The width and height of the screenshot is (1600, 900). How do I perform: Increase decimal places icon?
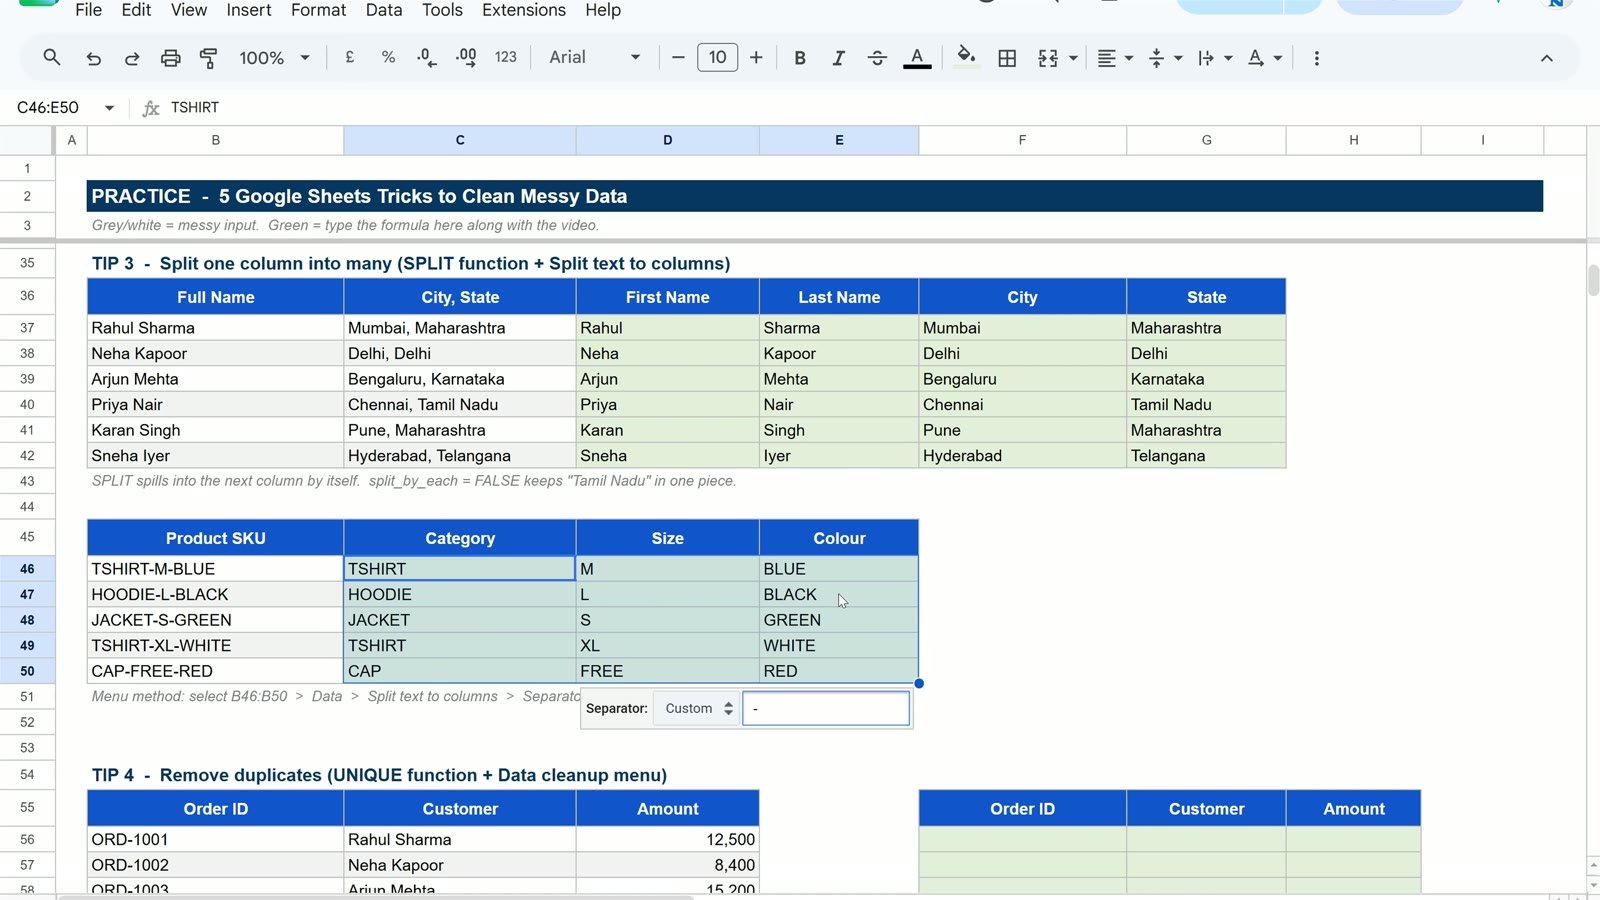point(466,58)
